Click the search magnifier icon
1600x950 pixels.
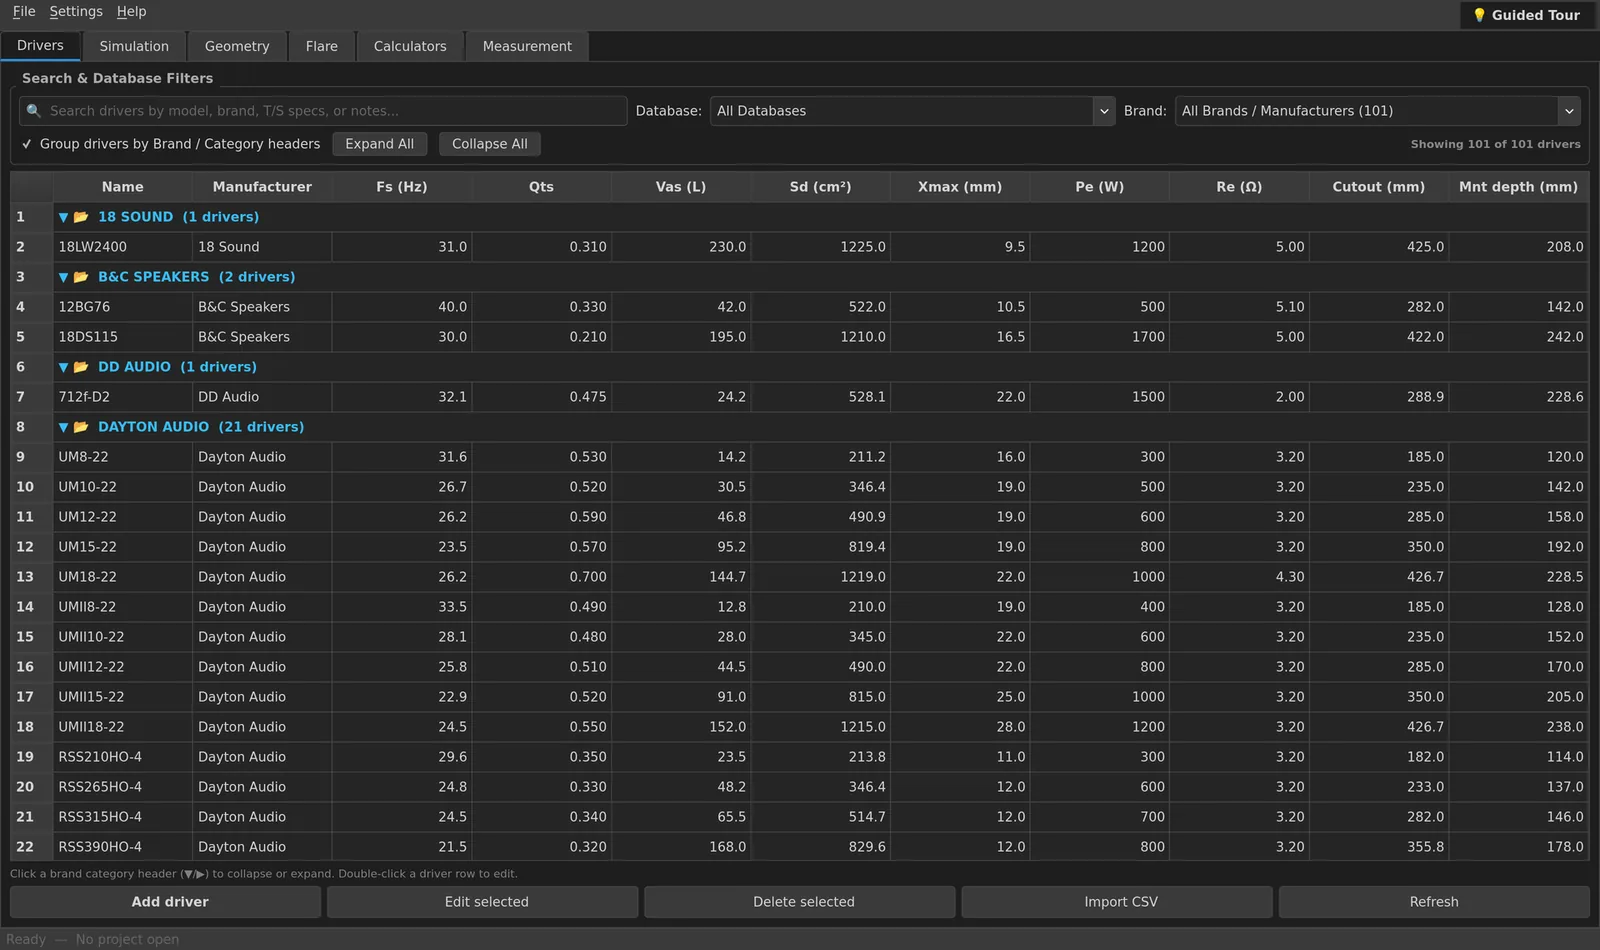point(33,111)
